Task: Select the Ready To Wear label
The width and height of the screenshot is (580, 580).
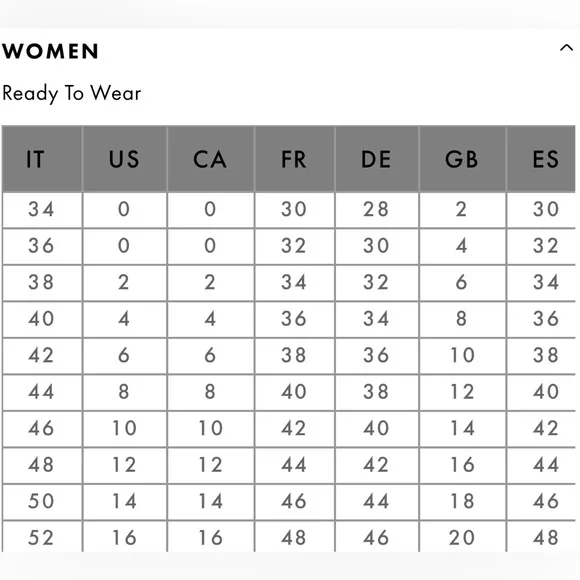Action: click(71, 93)
